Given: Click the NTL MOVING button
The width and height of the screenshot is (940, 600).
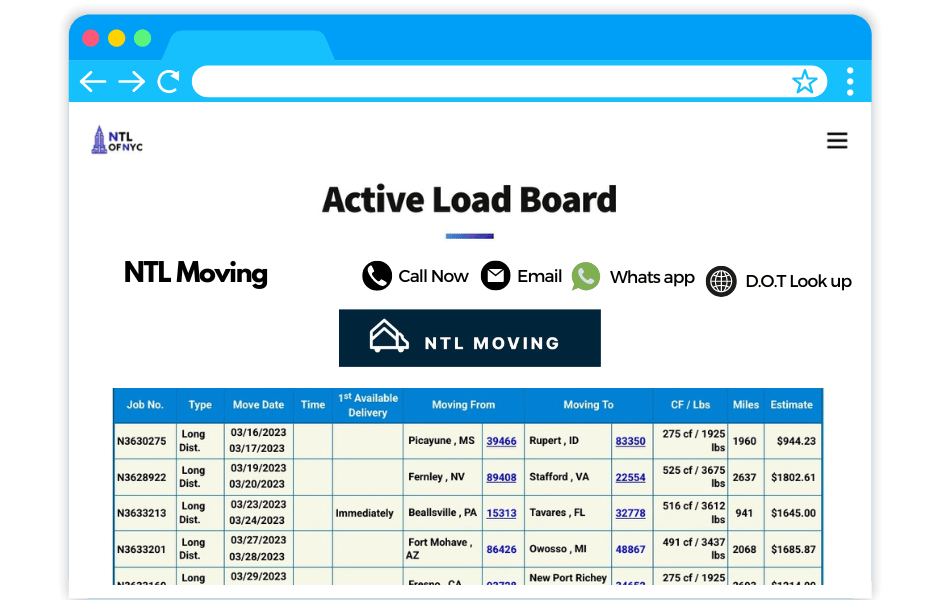Looking at the screenshot, I should point(470,338).
